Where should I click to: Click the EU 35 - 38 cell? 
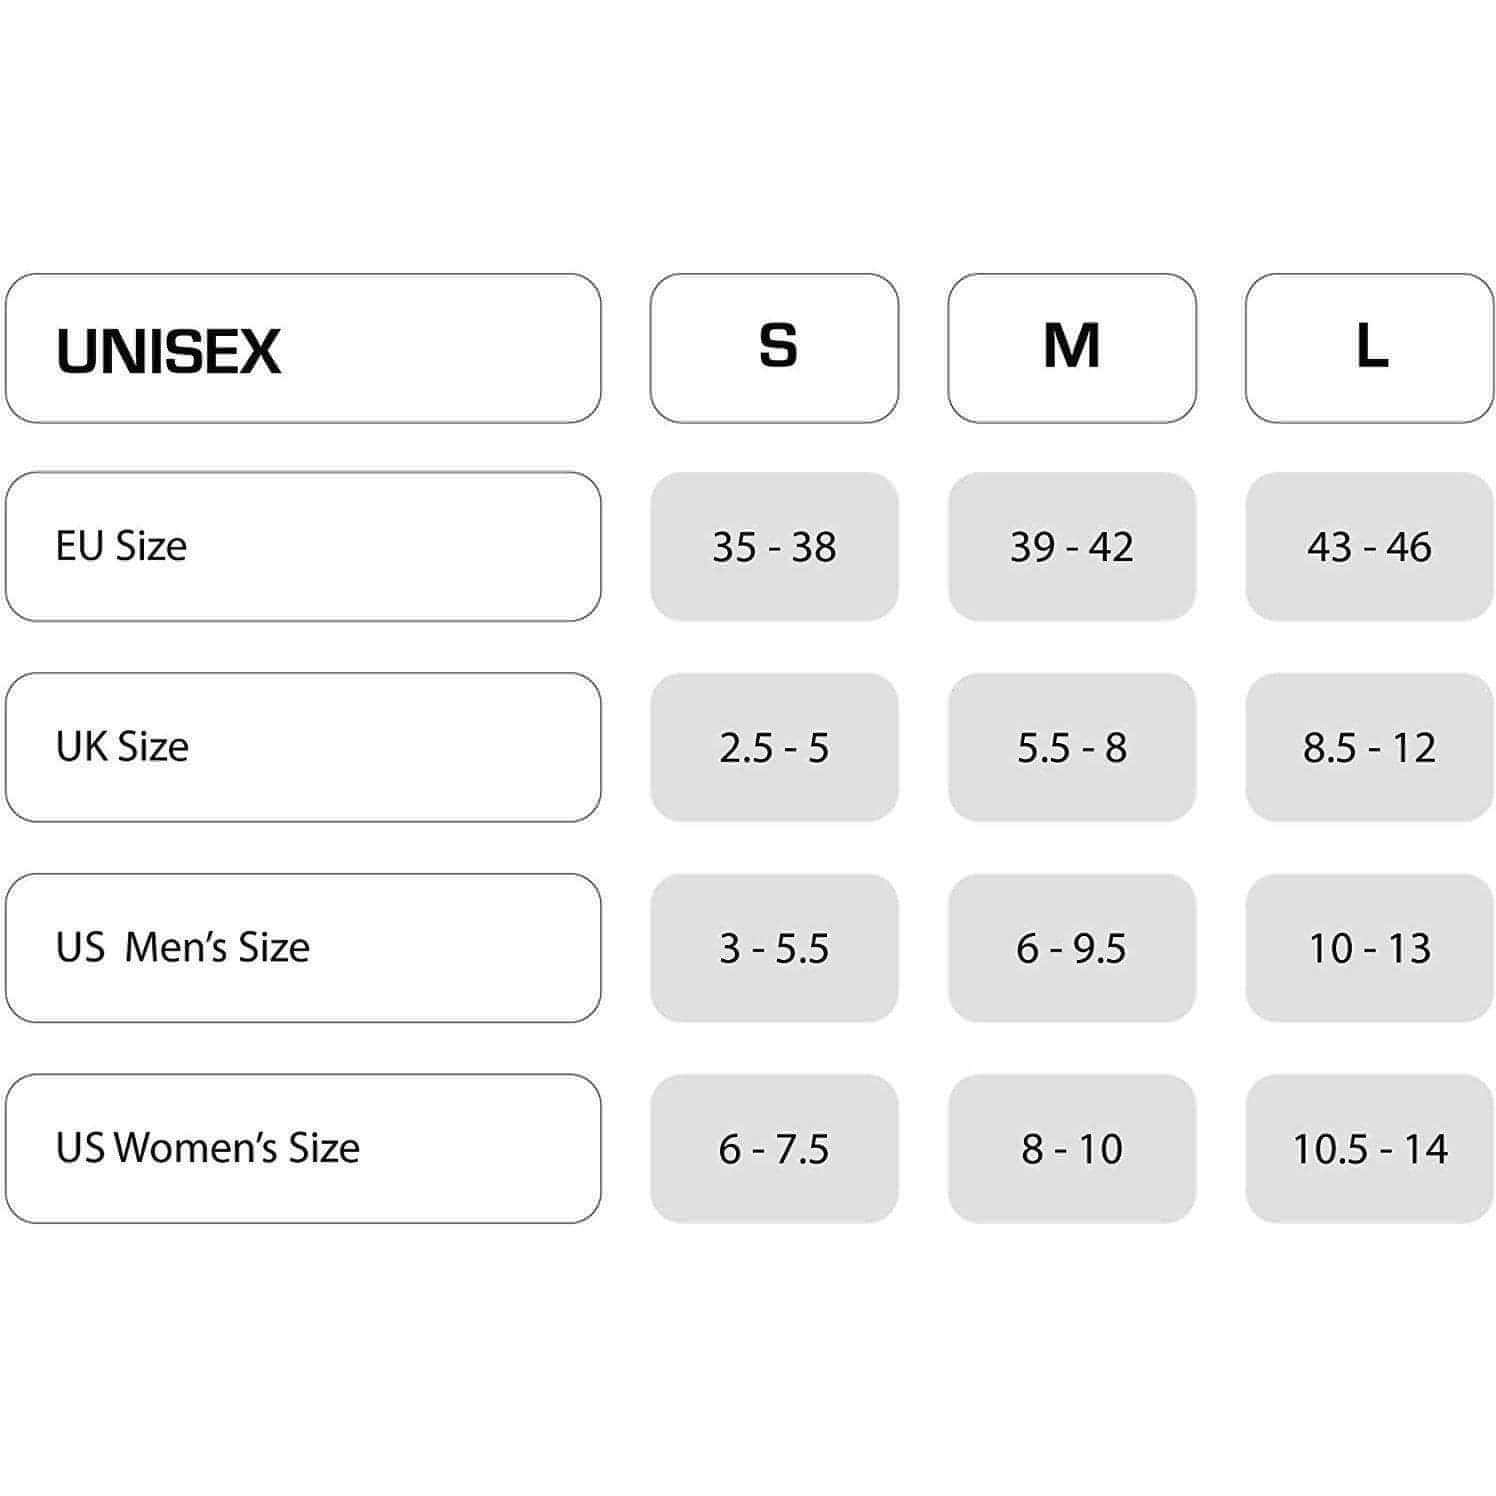pos(774,546)
